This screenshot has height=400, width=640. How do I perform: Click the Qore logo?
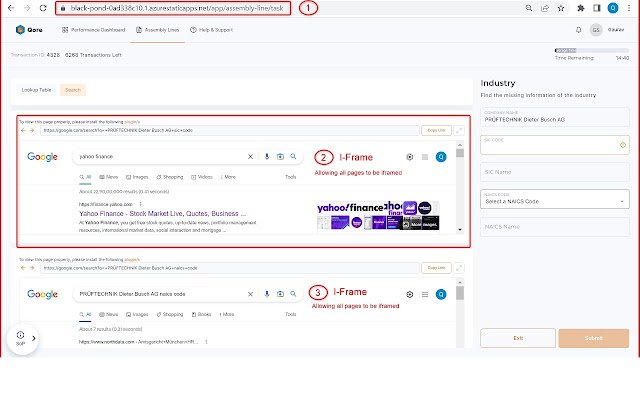click(x=29, y=30)
